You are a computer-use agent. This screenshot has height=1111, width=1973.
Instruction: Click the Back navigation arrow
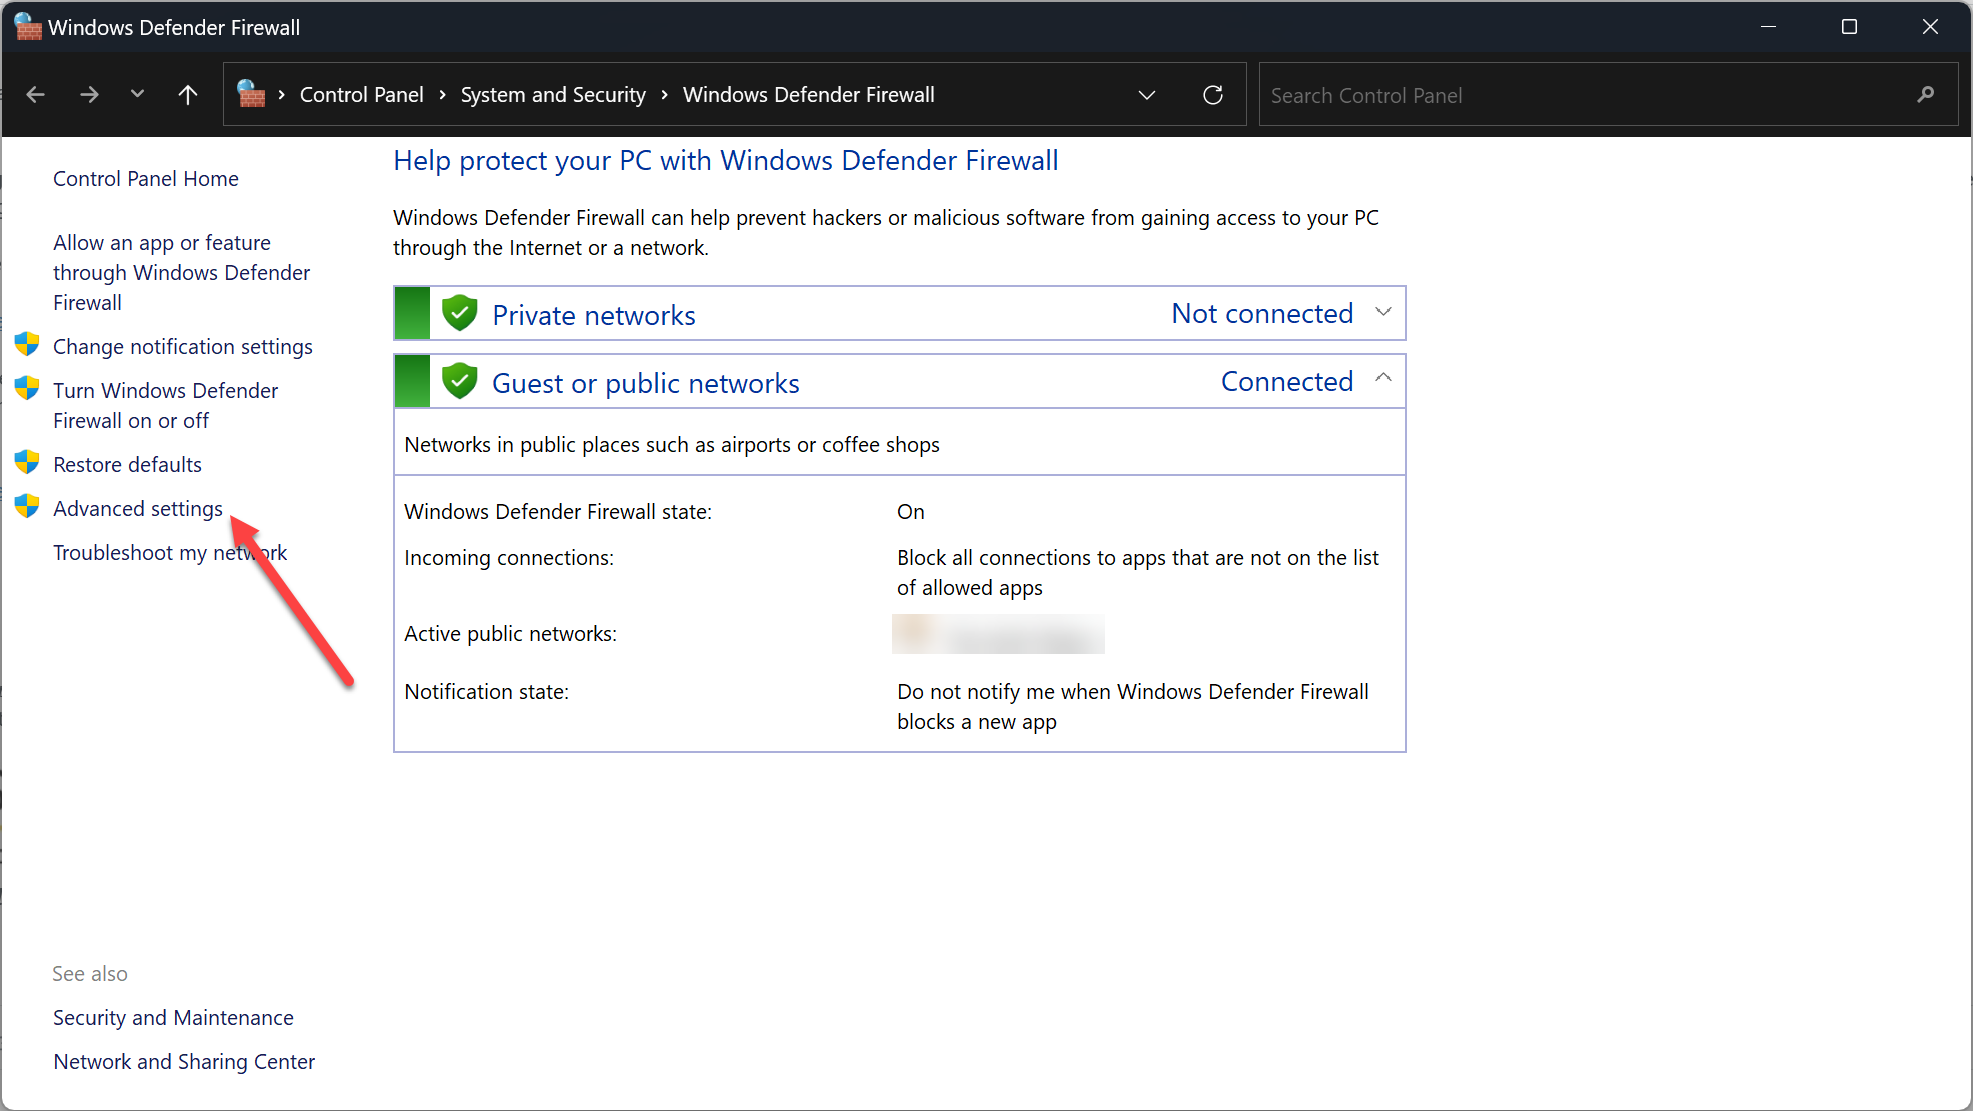coord(36,95)
